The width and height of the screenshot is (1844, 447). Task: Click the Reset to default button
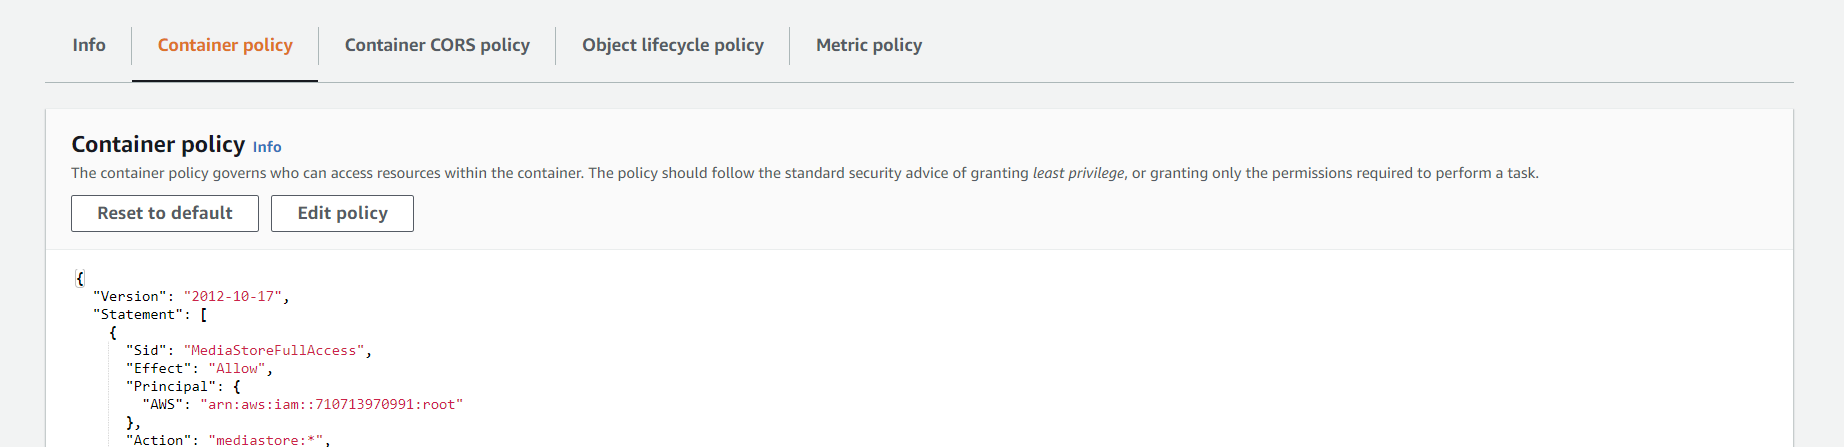click(165, 213)
